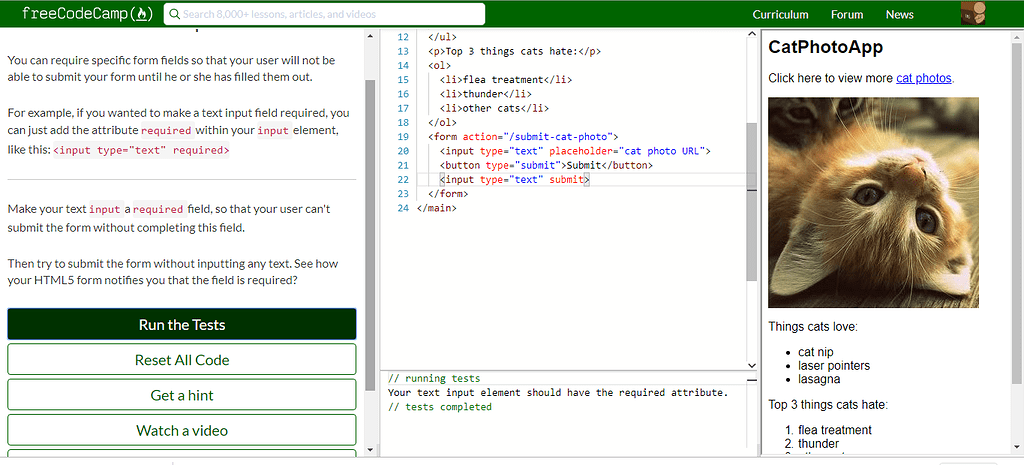Screen dimensions: 1024x465
Task: Click the Get a hint button
Action: (182, 395)
